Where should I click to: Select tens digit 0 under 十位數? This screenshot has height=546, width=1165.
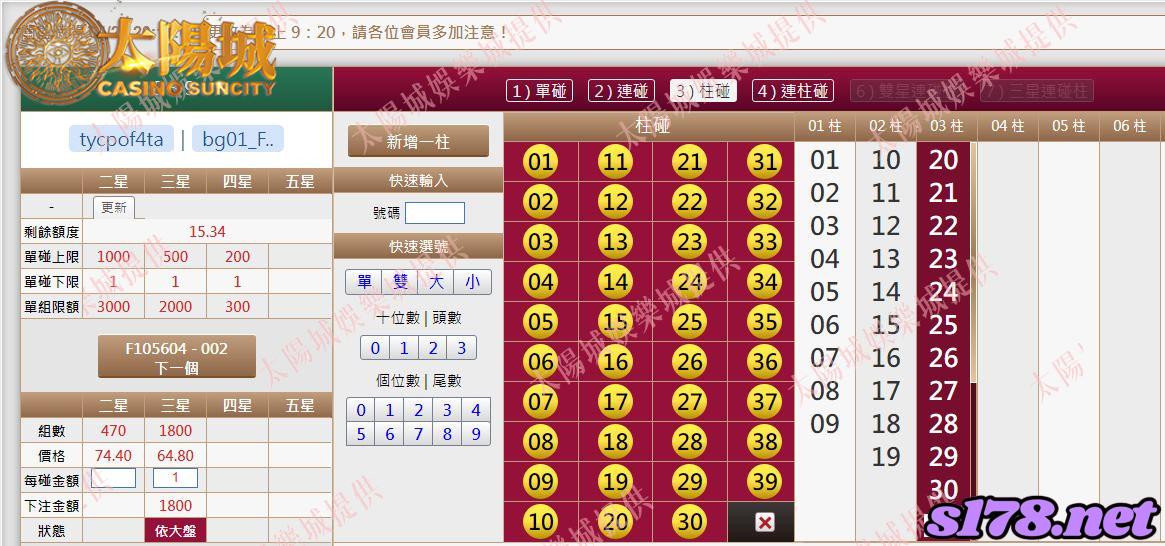coord(375,348)
